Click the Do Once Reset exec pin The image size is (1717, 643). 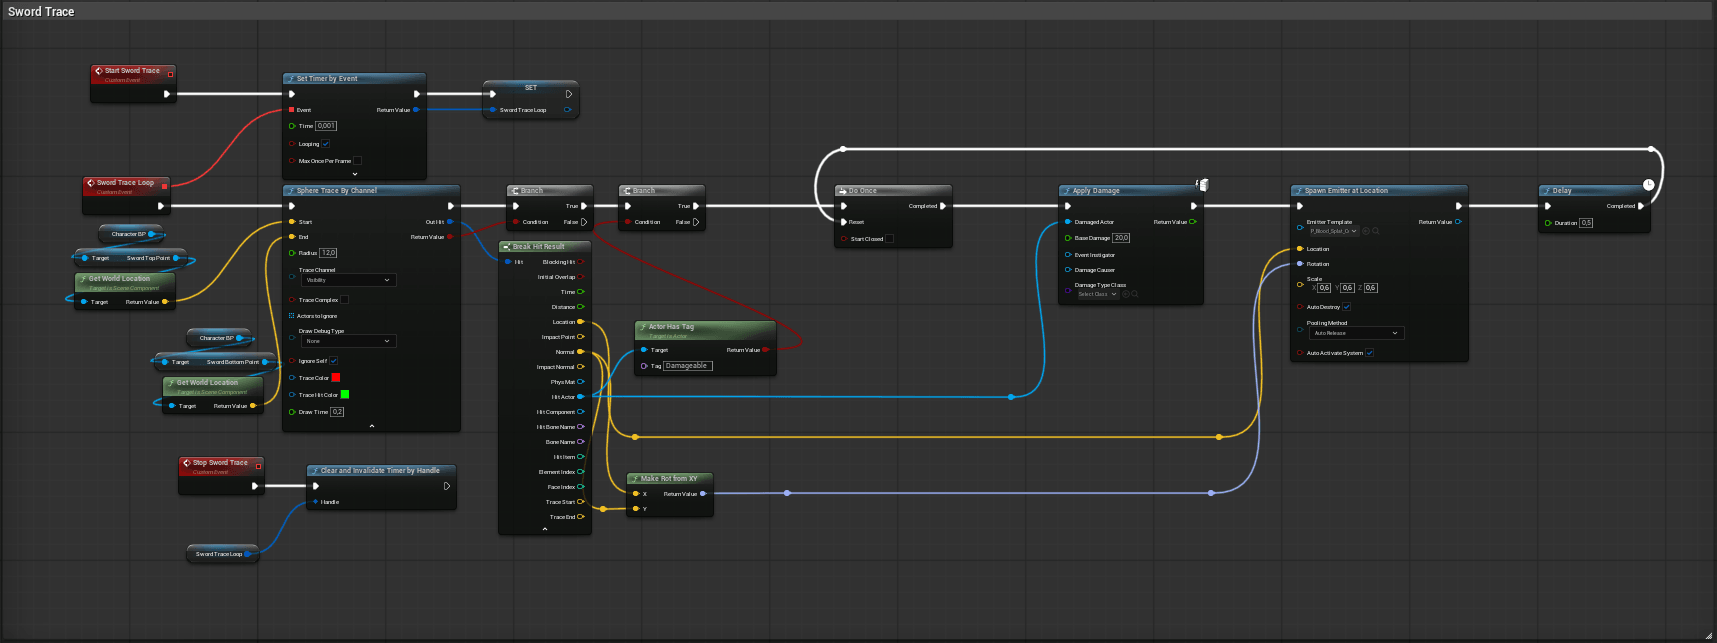[844, 222]
